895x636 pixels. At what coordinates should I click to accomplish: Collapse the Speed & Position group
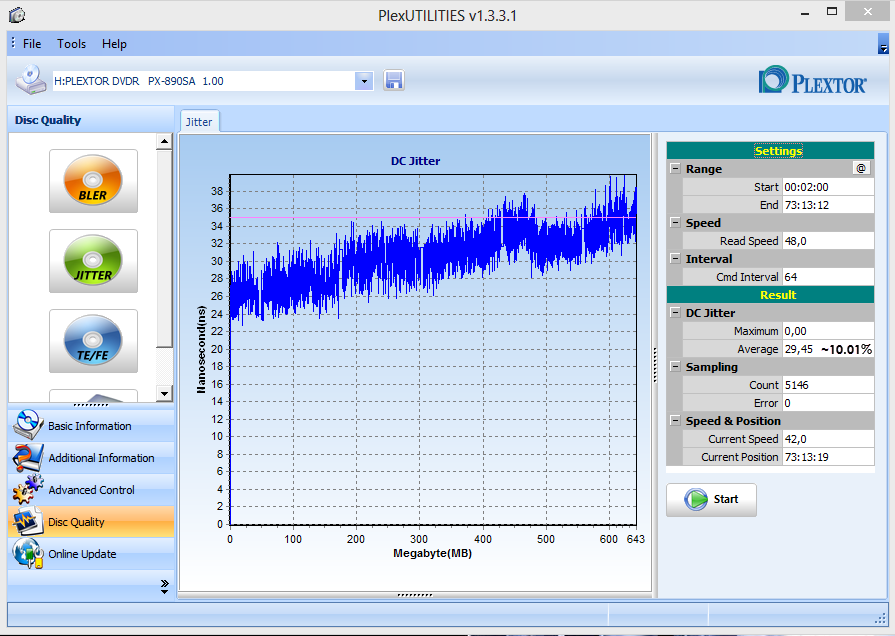[675, 421]
